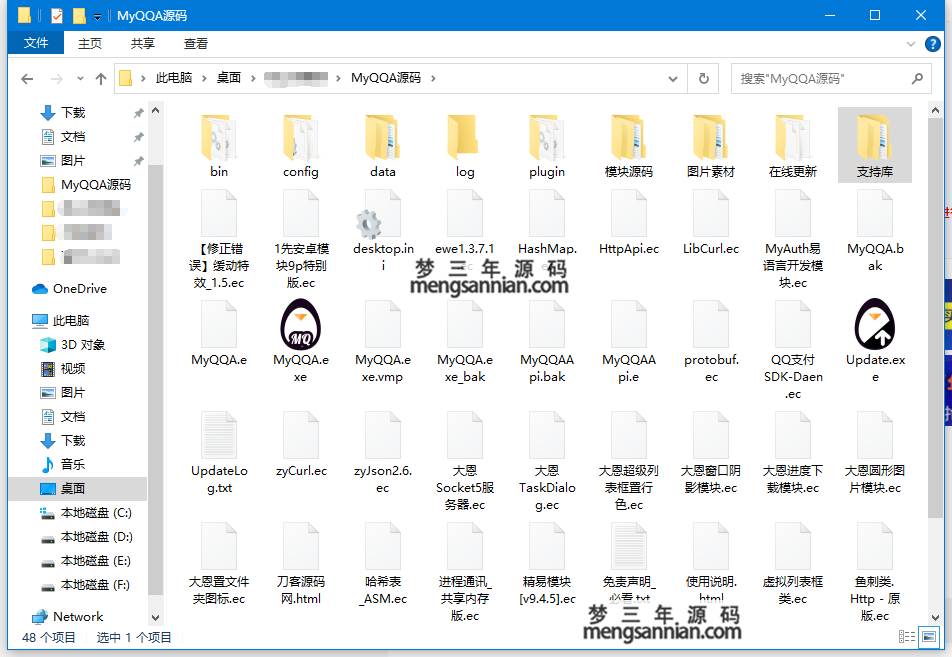The width and height of the screenshot is (952, 657).
Task: Open the 主页 ribbon tab
Action: (x=90, y=43)
